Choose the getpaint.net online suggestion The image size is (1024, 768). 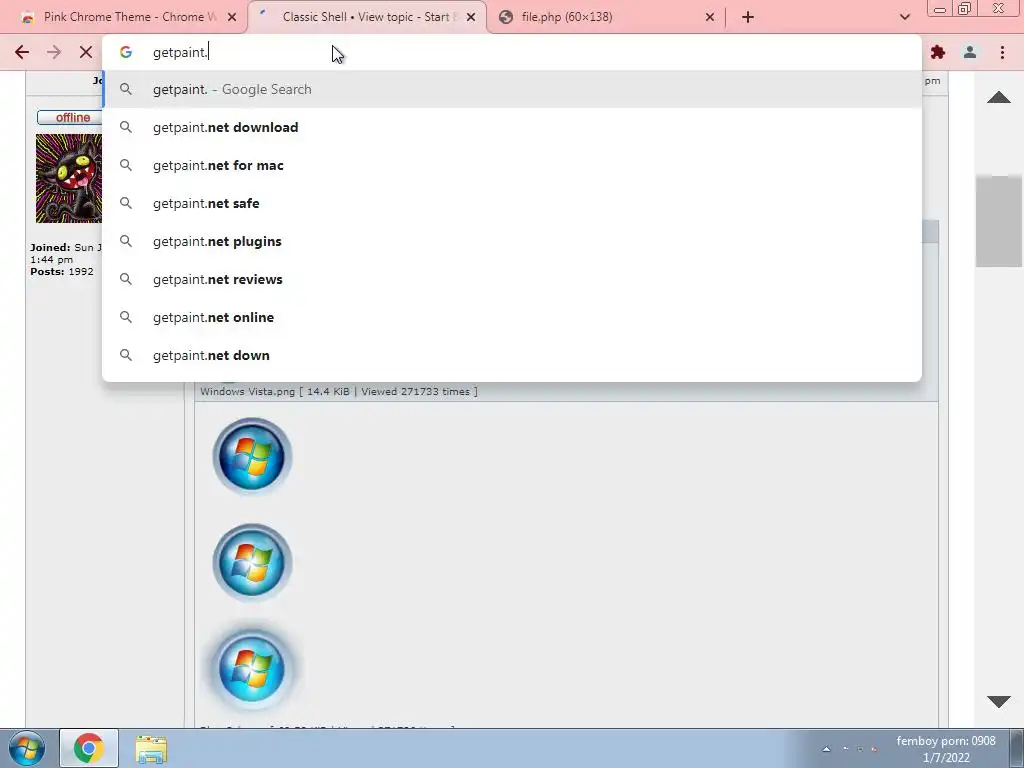point(512,317)
